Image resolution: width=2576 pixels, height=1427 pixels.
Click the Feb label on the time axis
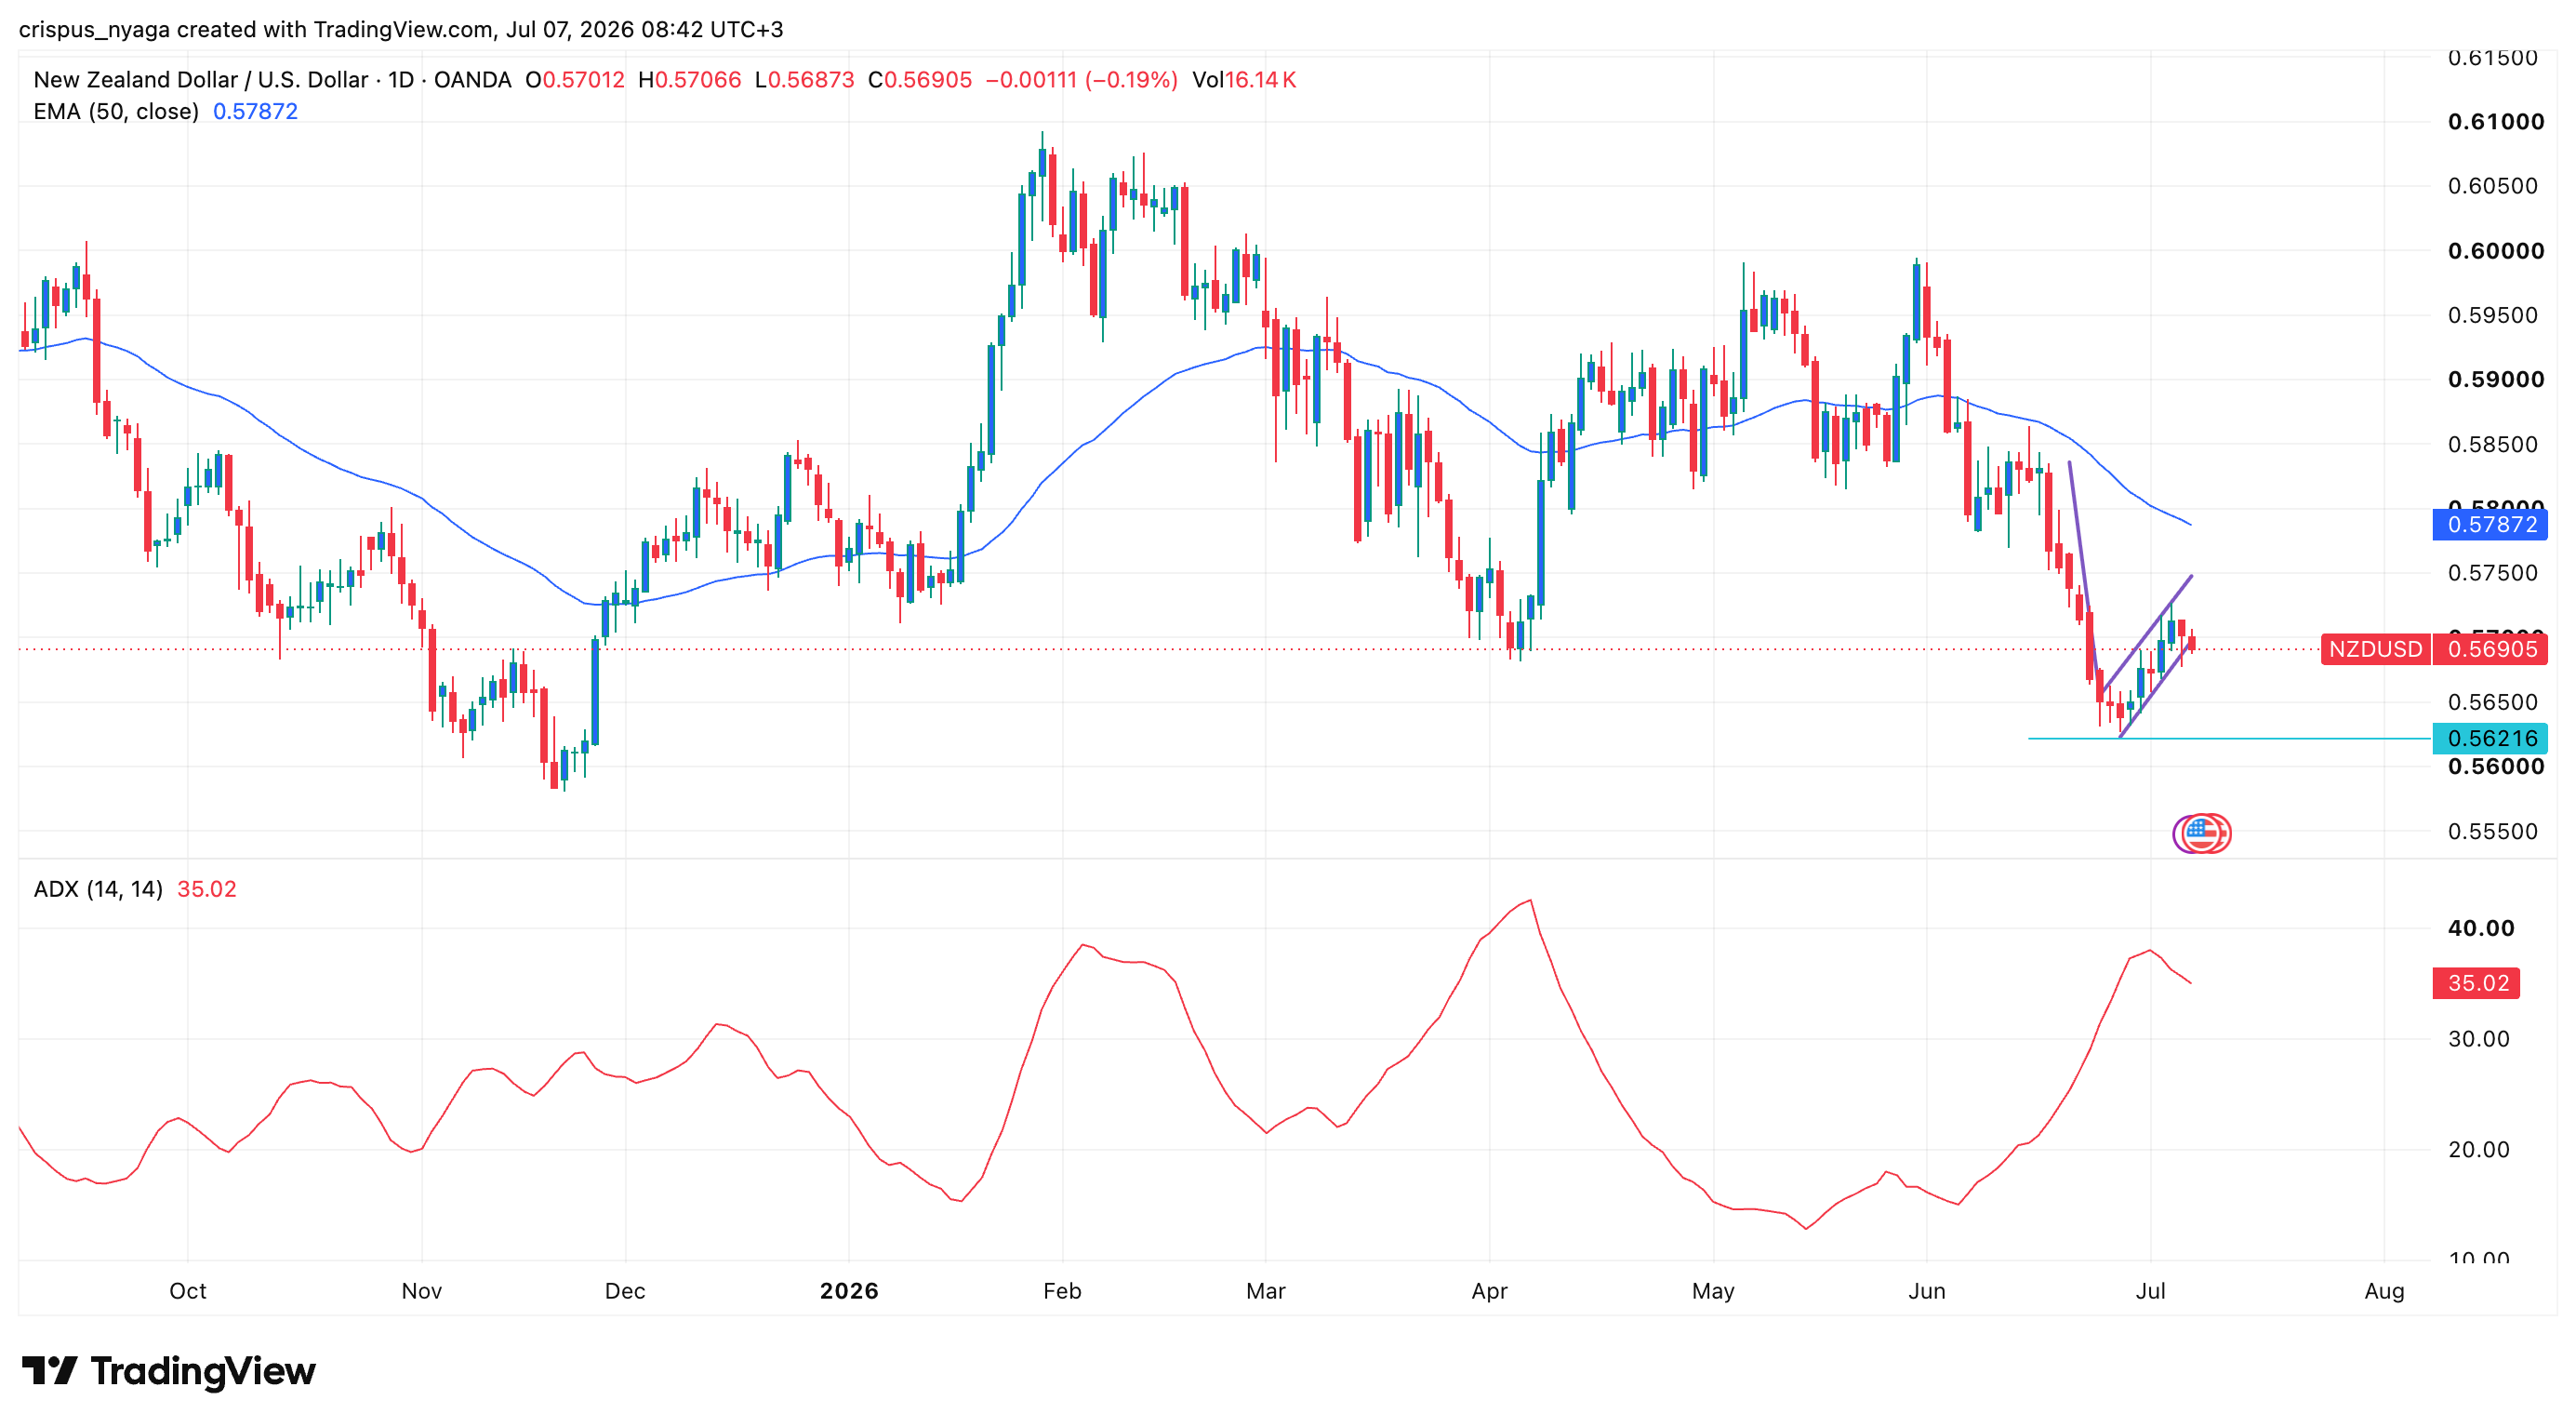1062,1291
